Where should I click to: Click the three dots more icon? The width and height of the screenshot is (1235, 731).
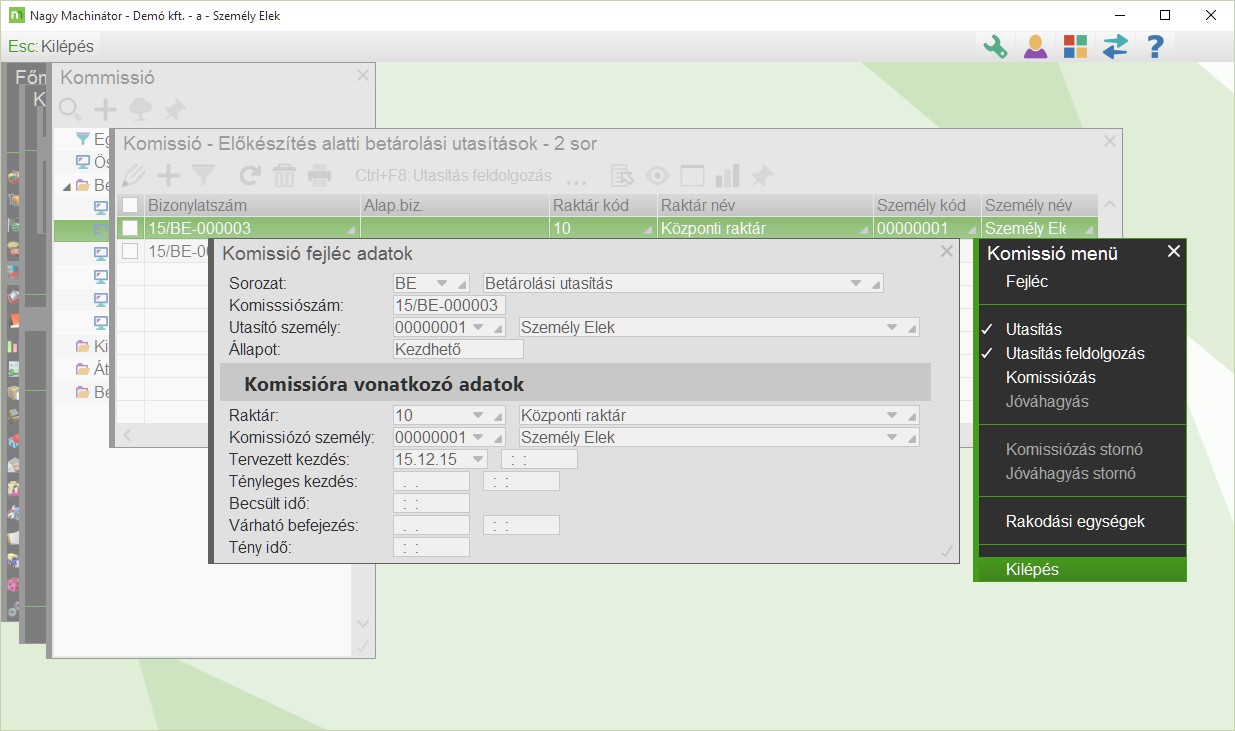point(576,180)
